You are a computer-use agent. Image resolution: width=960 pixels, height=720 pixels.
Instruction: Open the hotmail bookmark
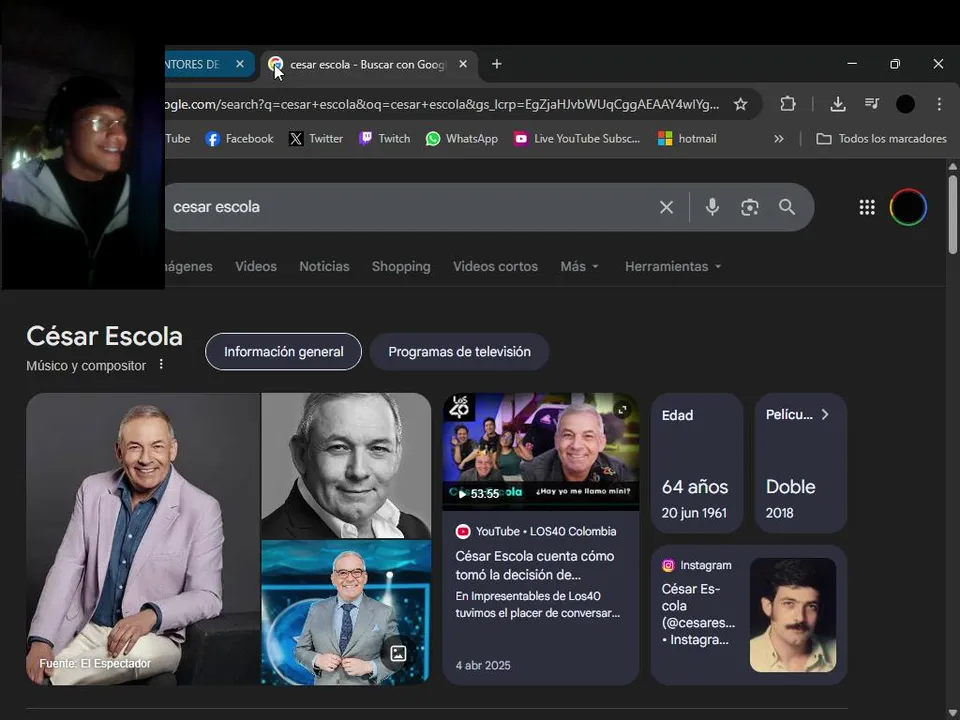pos(687,139)
